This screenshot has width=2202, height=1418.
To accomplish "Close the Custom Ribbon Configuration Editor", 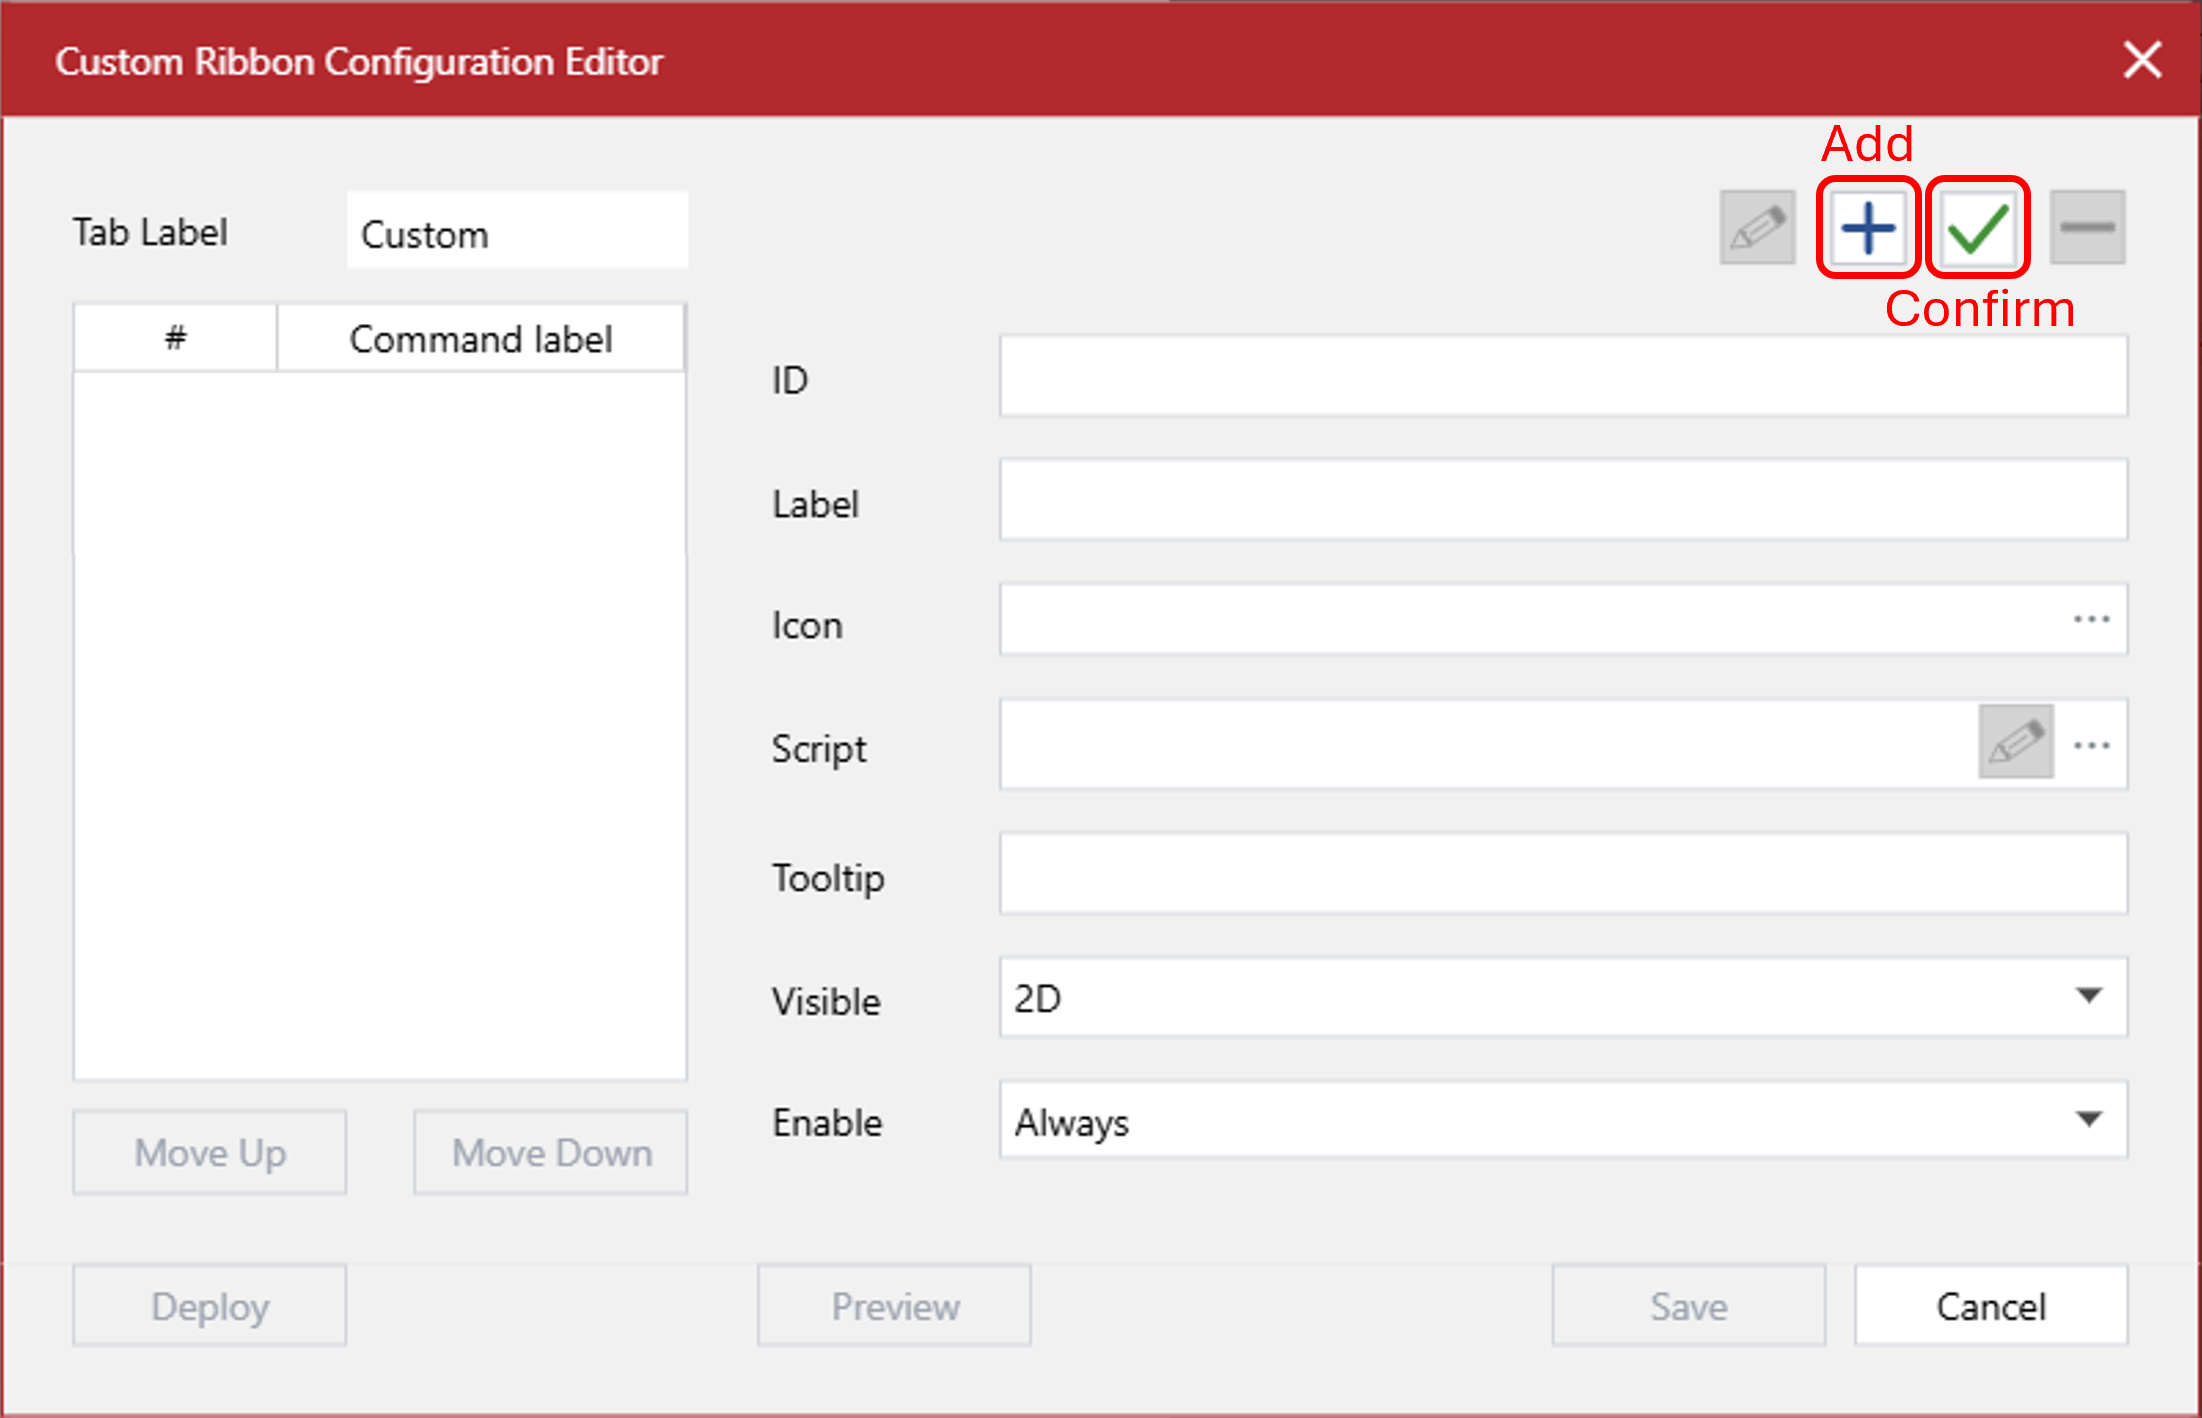I will pos(2142,60).
